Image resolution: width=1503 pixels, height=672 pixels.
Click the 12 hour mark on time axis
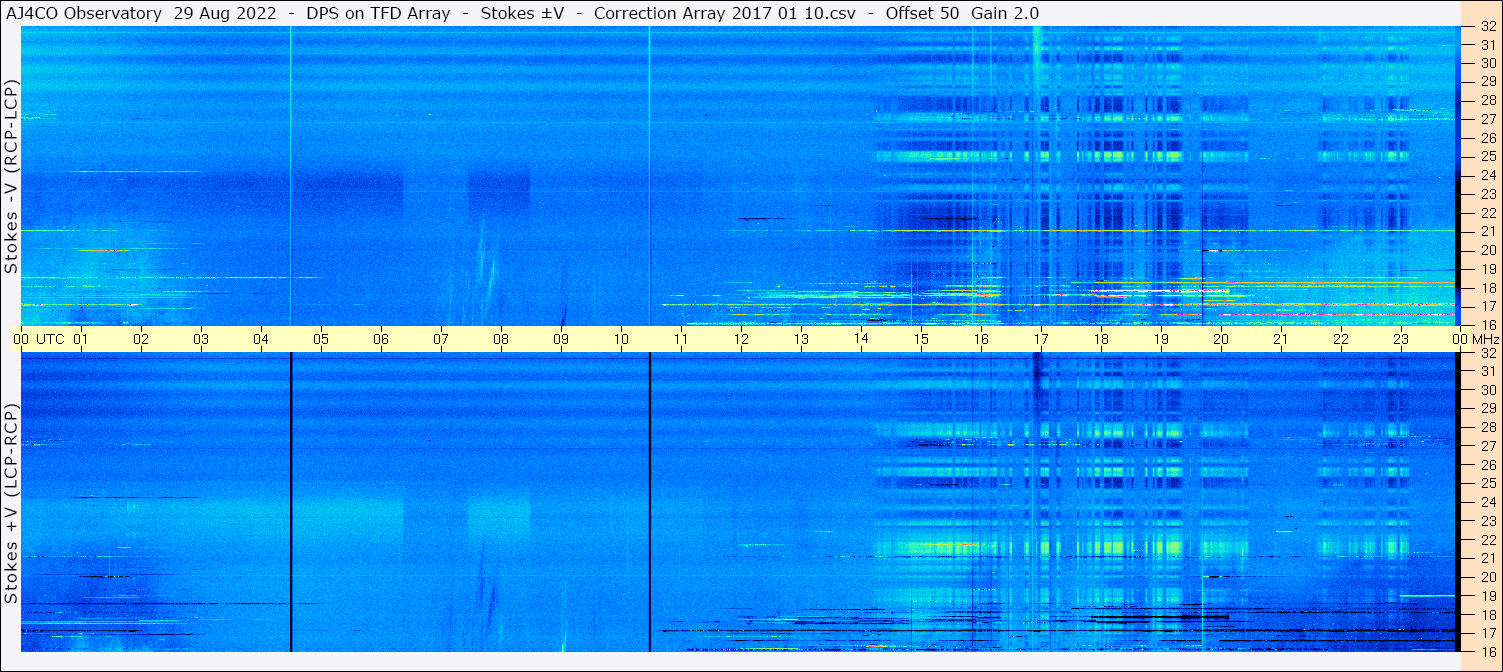(741, 339)
